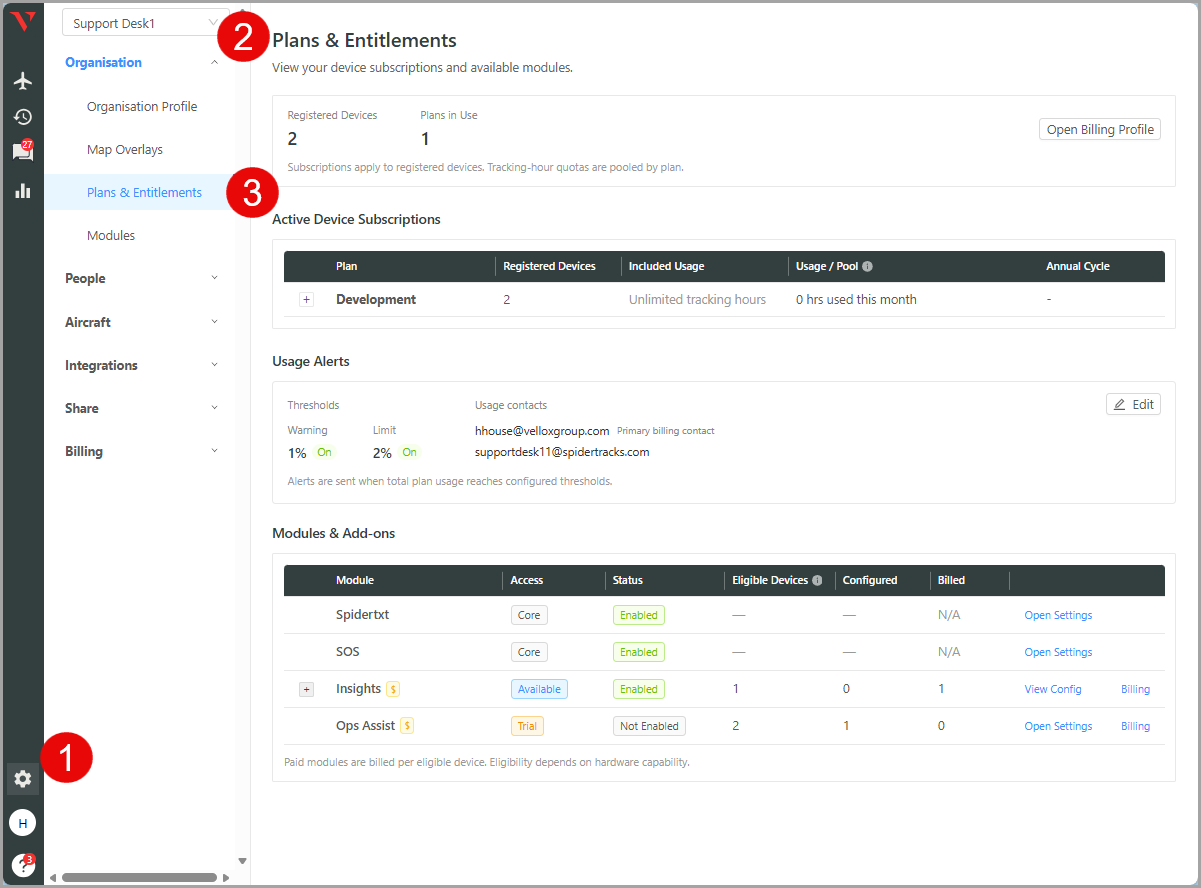
Task: Click the Core tag for SOS
Action: click(529, 652)
